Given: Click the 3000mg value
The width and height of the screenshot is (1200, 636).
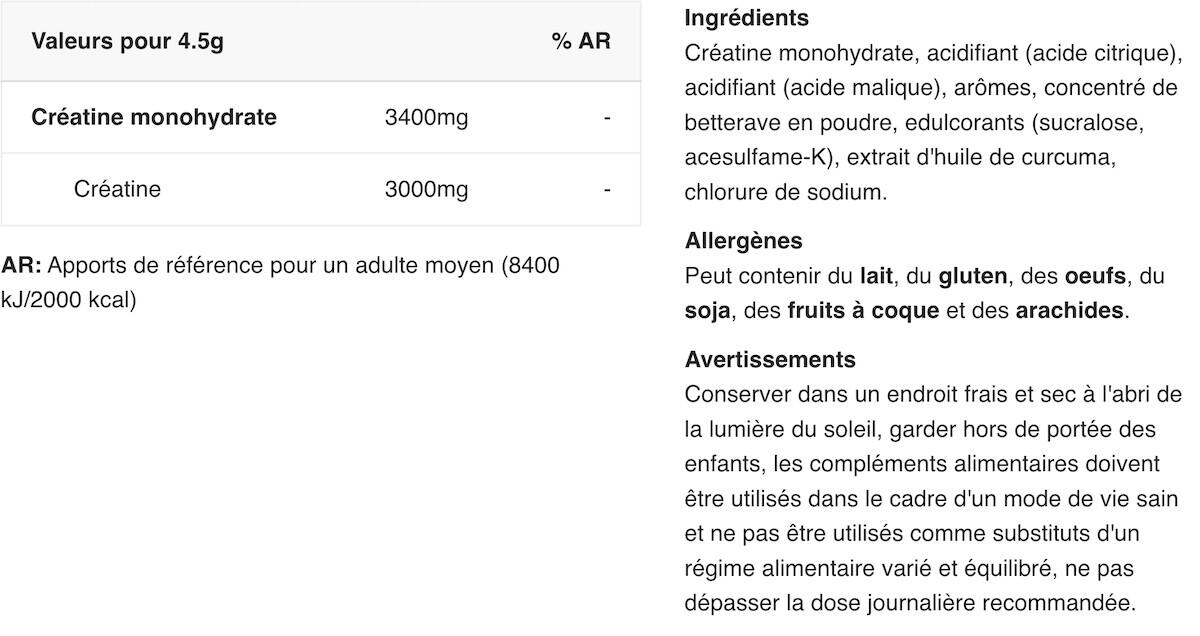Looking at the screenshot, I should click(426, 189).
